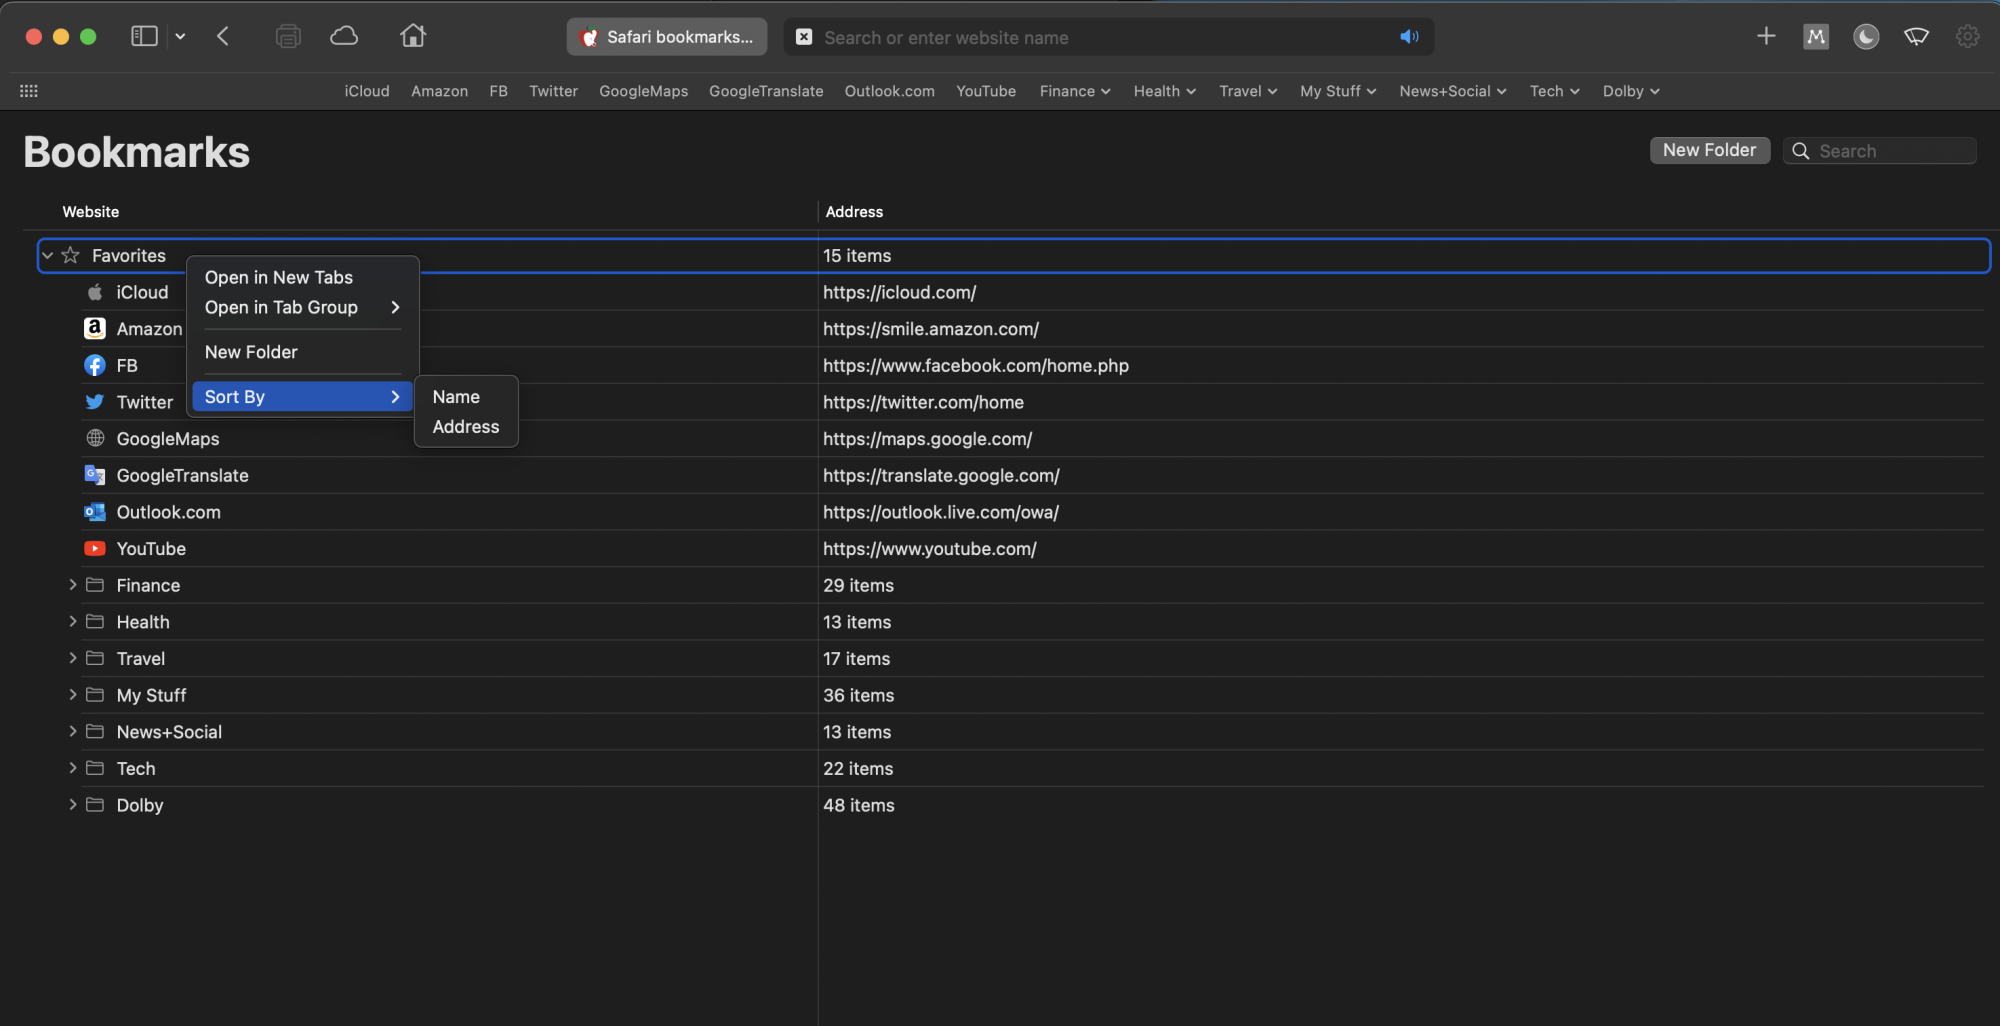This screenshot has width=2000, height=1026.
Task: Sort bookmarks by Name
Action: point(466,397)
